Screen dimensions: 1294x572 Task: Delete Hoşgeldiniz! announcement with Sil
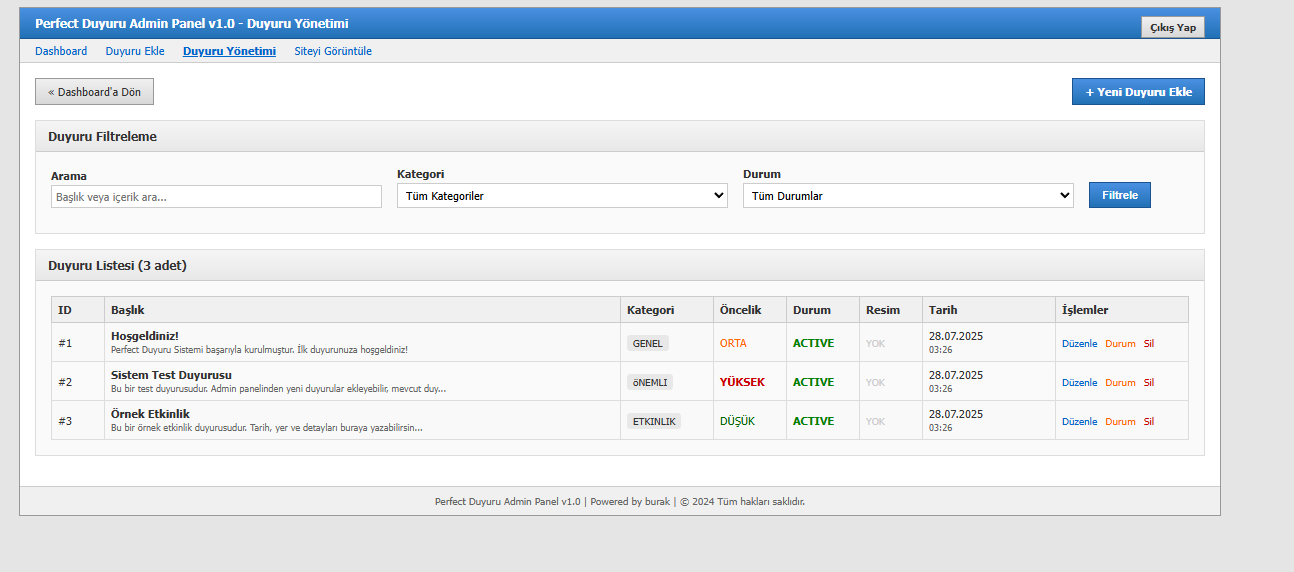click(x=1149, y=343)
